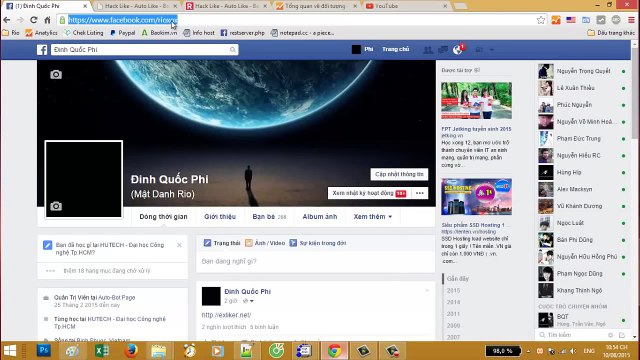The width and height of the screenshot is (640, 360).
Task: Open Photoshop from the taskbar
Action: [x=44, y=351]
